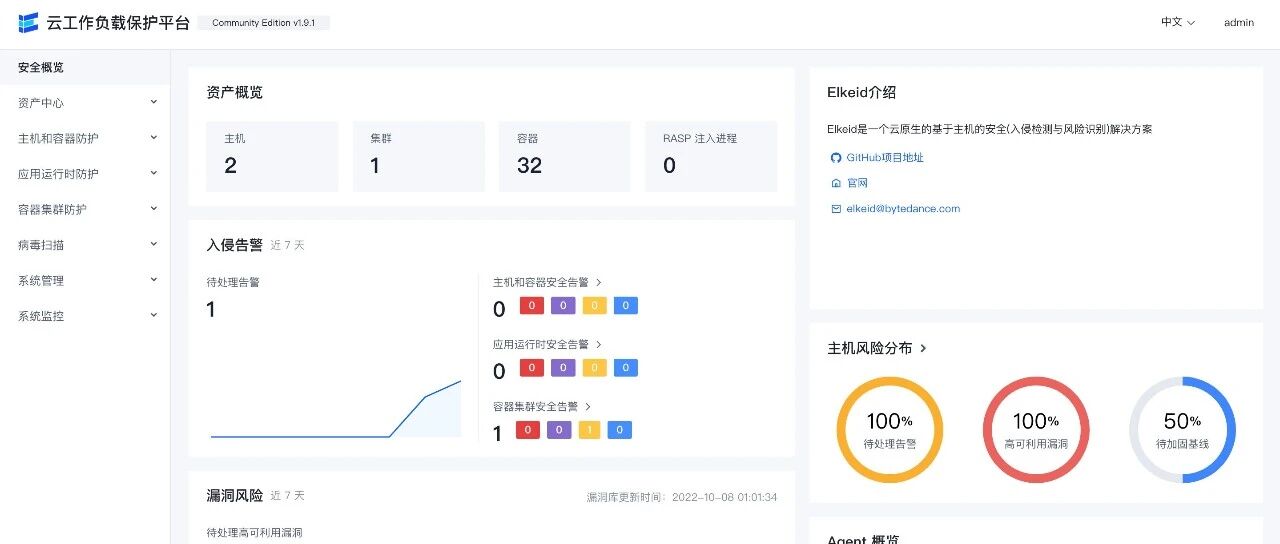Click the 容器 asset card showing 32
This screenshot has width=1280, height=544.
click(565, 156)
